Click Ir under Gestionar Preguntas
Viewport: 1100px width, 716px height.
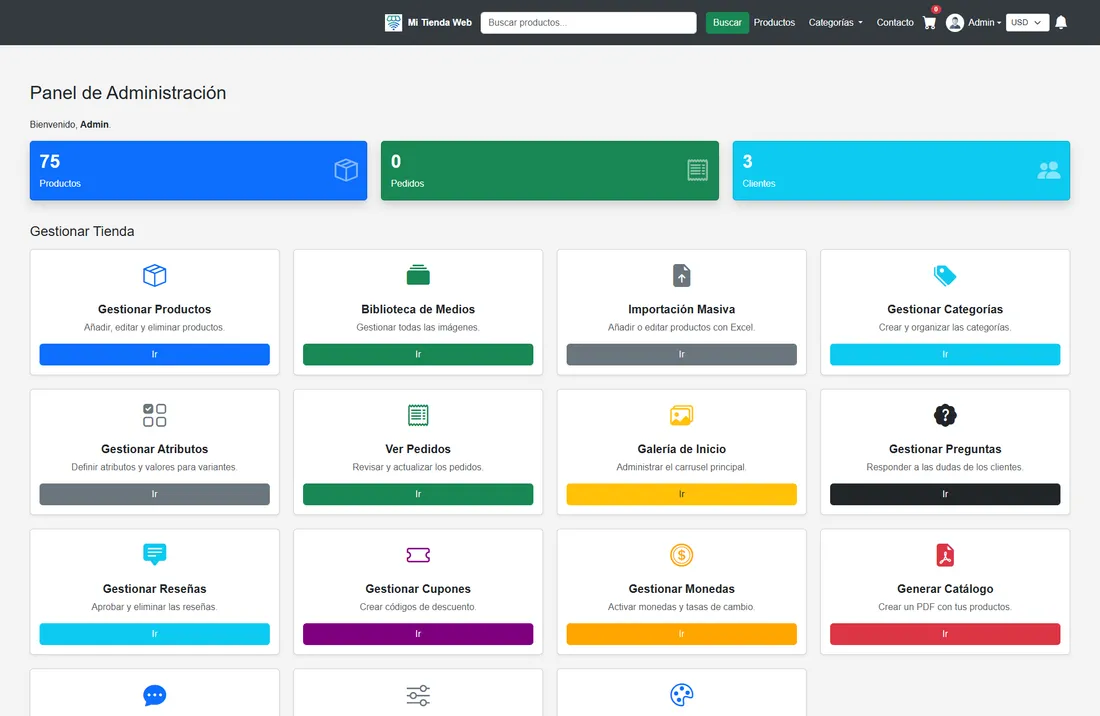coord(945,494)
